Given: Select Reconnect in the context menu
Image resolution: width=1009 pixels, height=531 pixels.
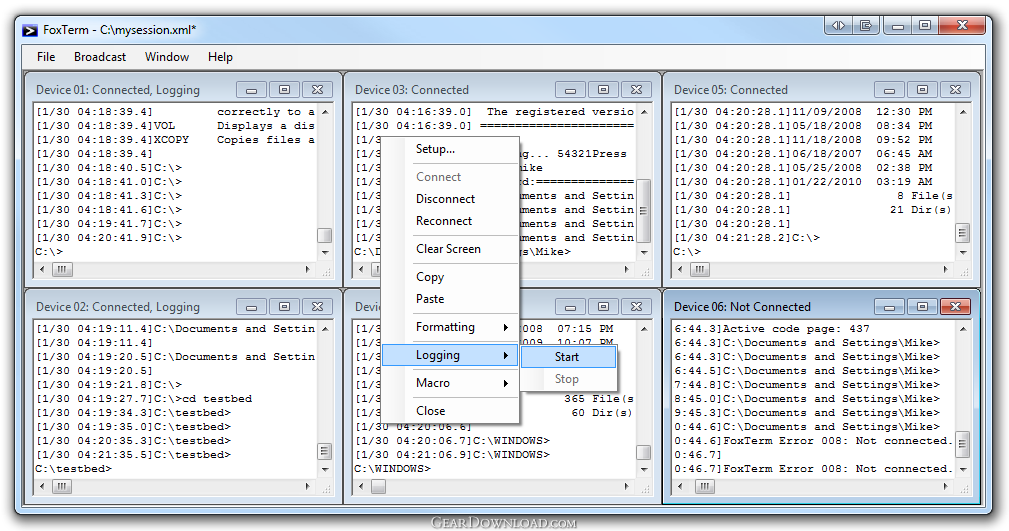Looking at the screenshot, I should [x=450, y=221].
